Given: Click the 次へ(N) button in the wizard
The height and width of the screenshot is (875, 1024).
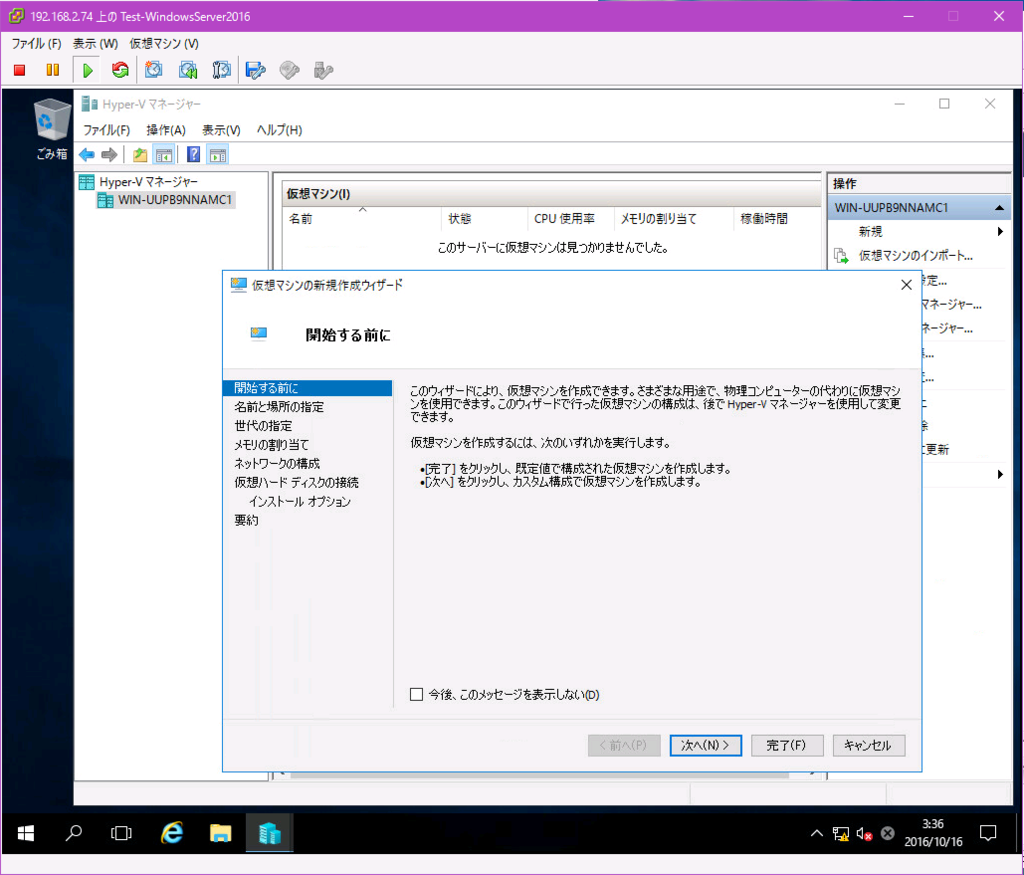Looking at the screenshot, I should 705,745.
